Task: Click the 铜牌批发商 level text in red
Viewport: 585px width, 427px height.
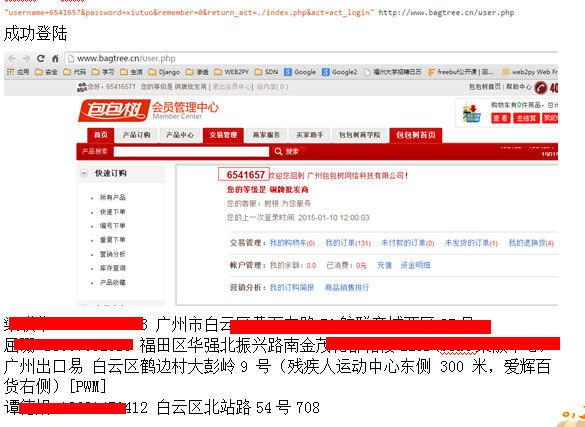Action: (289, 190)
